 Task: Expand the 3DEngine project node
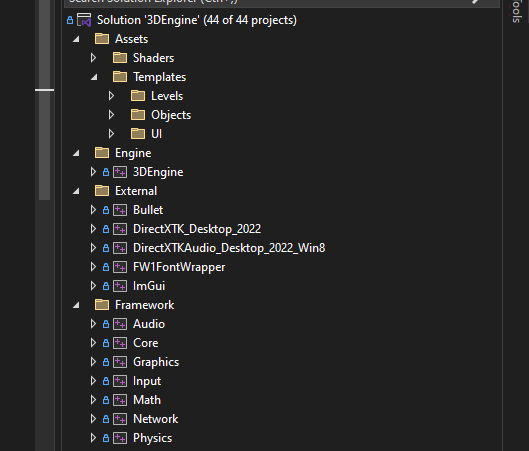(x=93, y=172)
